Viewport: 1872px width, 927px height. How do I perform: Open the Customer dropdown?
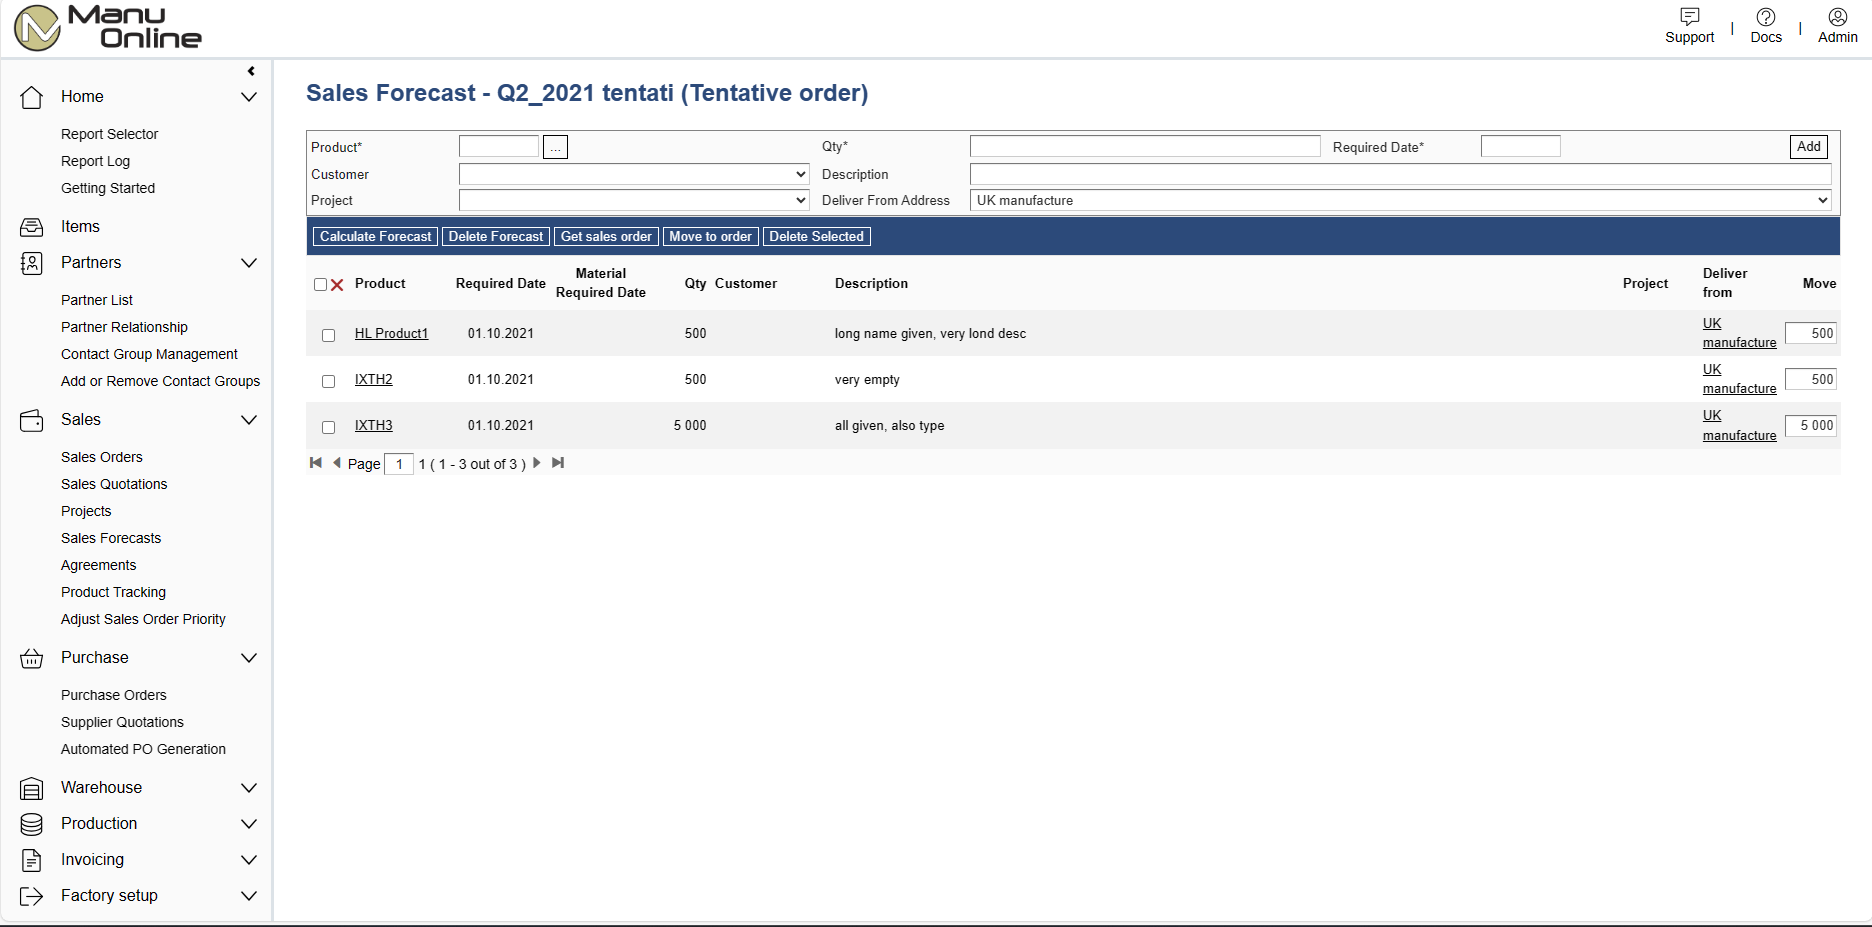tap(634, 174)
